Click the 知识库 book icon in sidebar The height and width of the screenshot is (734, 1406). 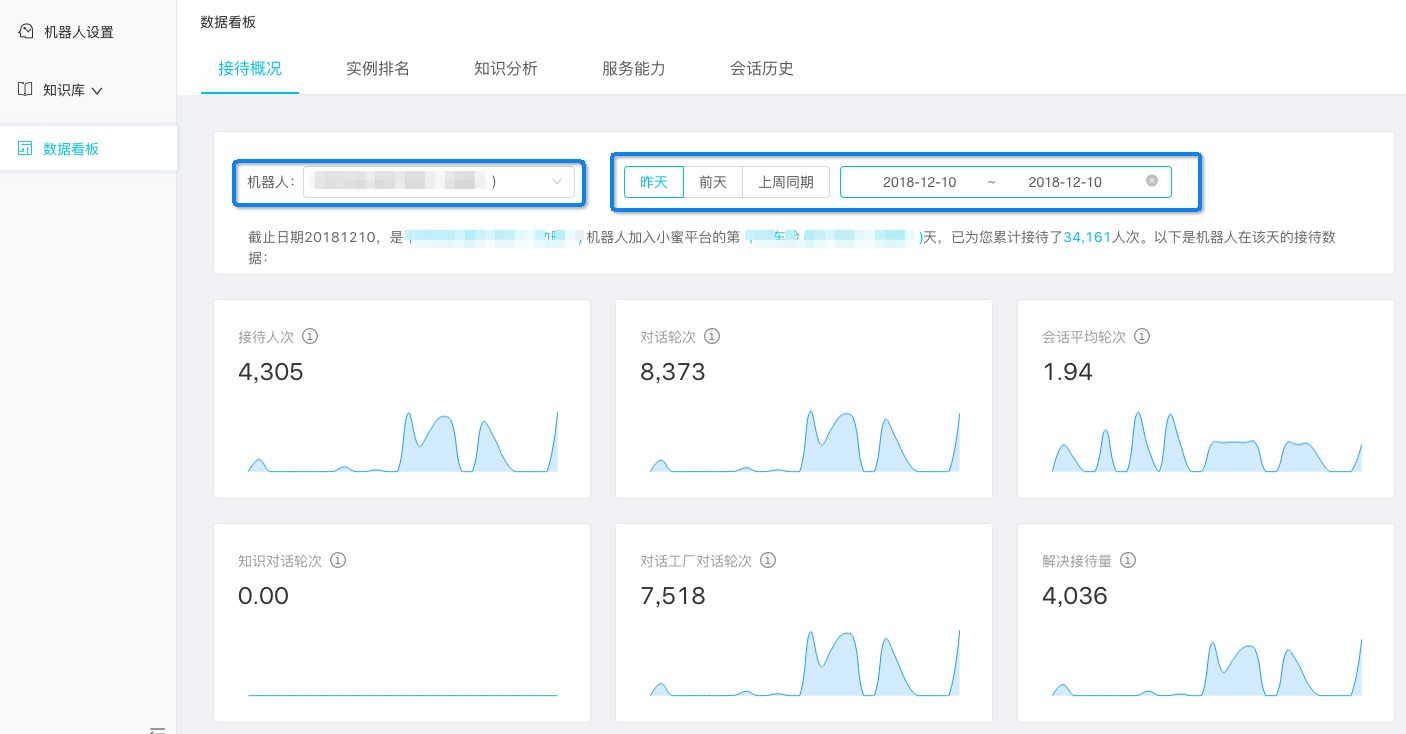point(26,89)
